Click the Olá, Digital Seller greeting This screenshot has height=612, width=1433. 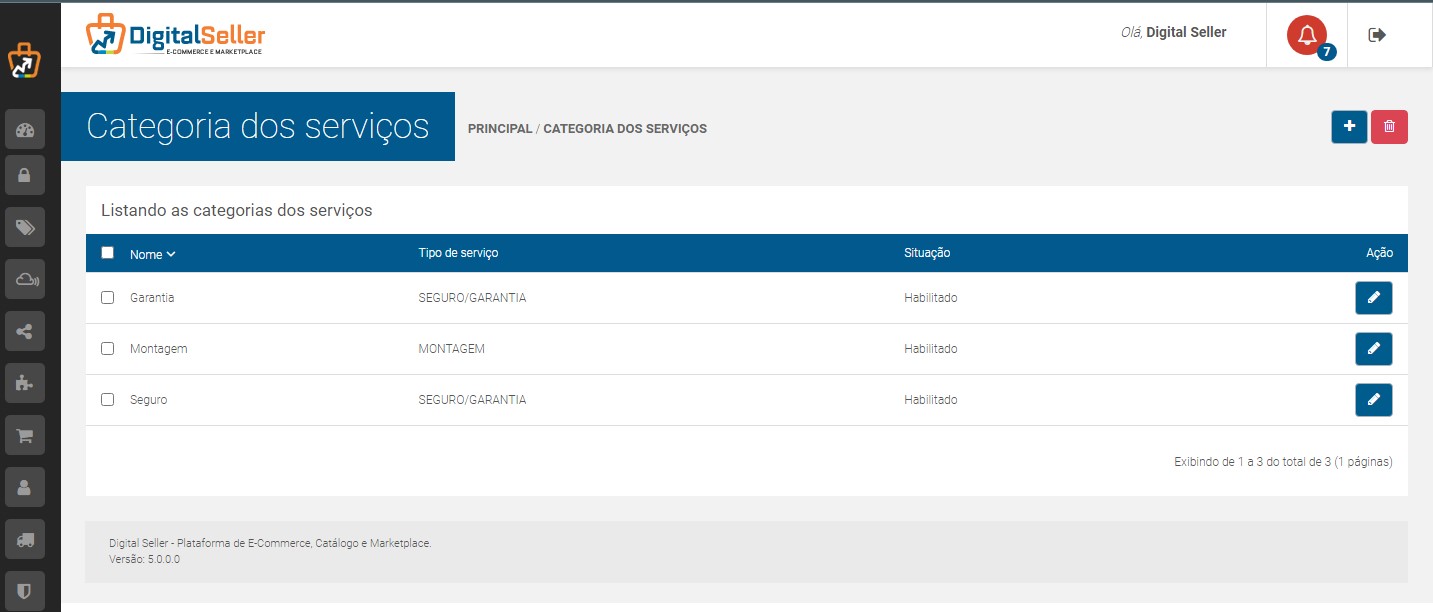point(1174,32)
